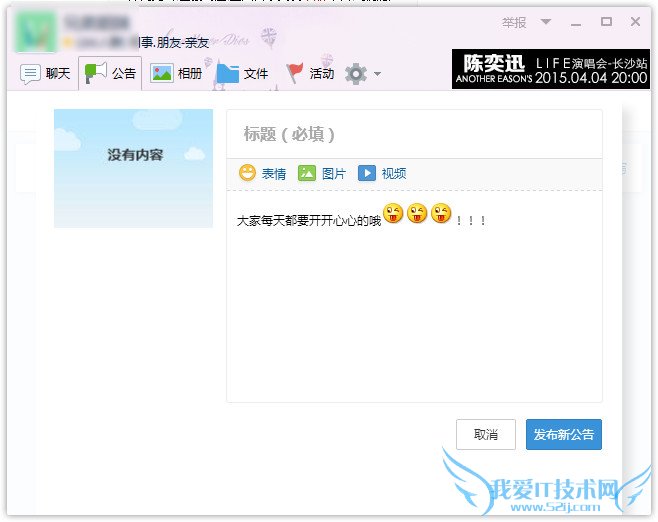Screen dimensions: 658x522
Task: Open the 聊天 chat tab
Action: pos(45,74)
